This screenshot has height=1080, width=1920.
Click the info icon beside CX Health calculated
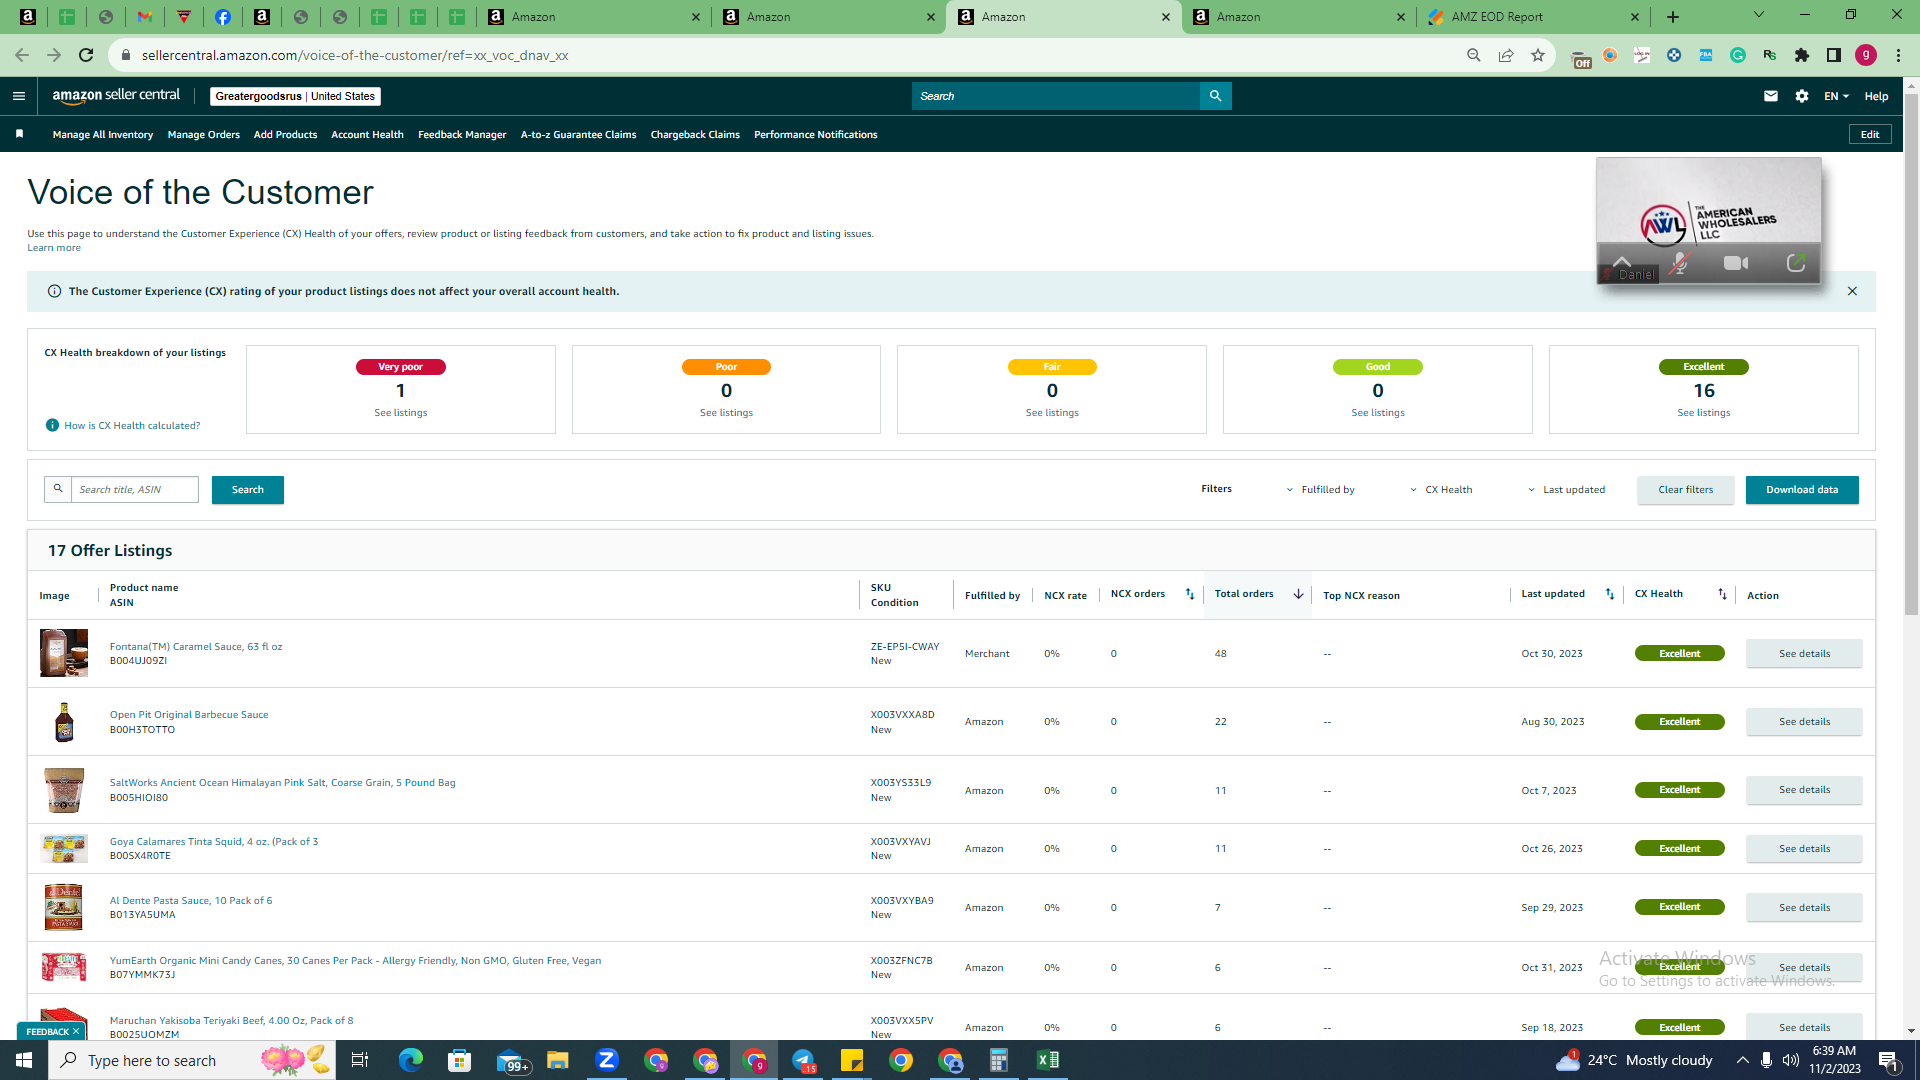point(52,425)
